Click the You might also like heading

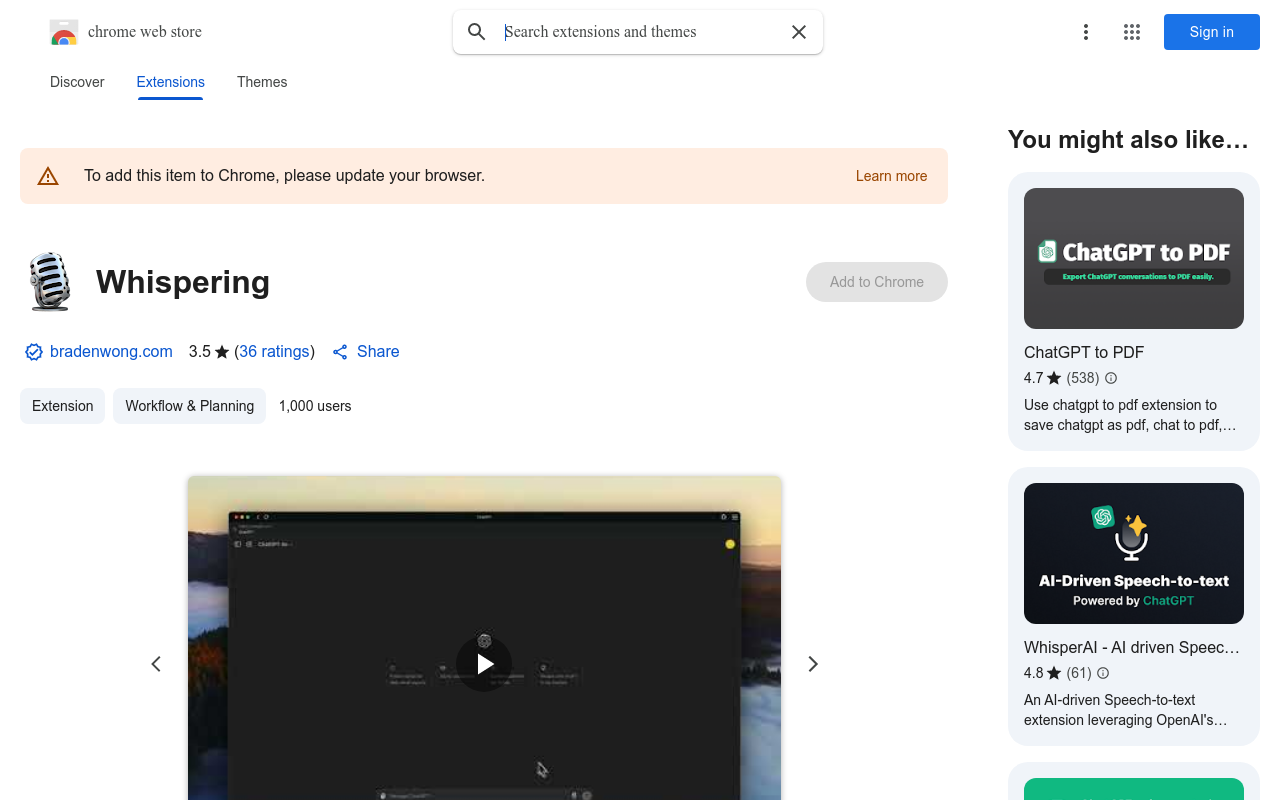[1128, 140]
